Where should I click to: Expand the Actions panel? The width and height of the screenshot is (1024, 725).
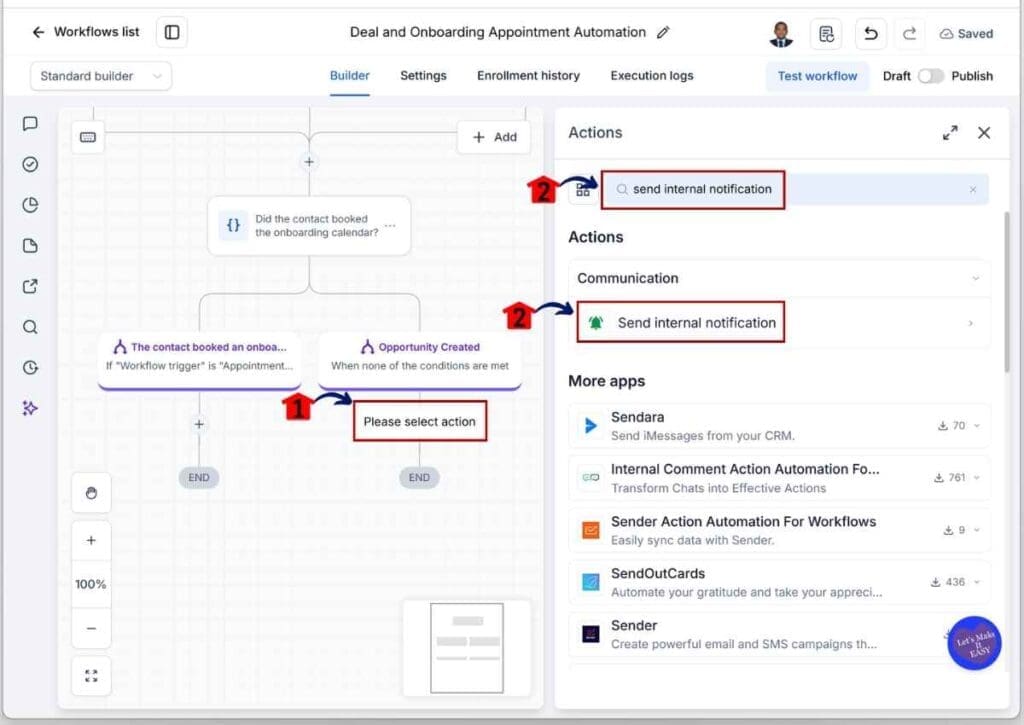pos(950,133)
